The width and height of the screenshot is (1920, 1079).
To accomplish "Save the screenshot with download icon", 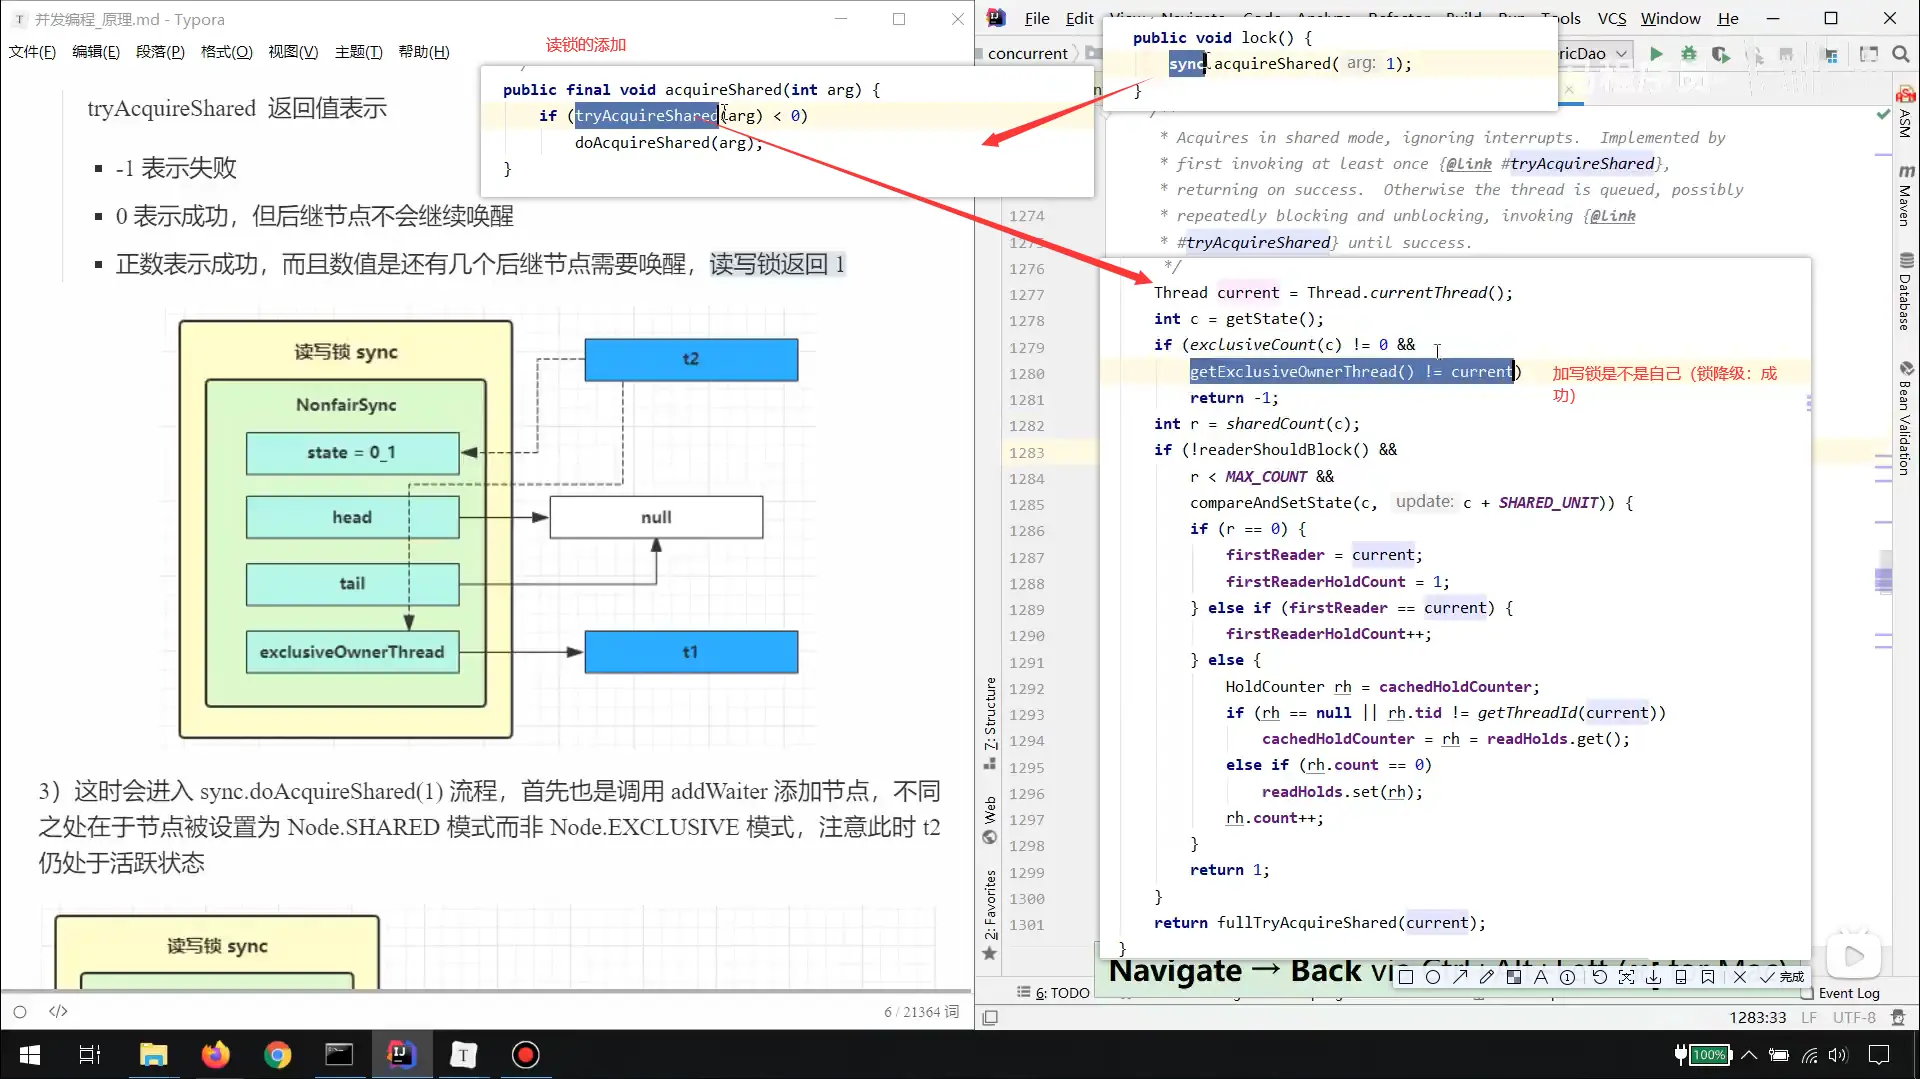I will tap(1653, 977).
